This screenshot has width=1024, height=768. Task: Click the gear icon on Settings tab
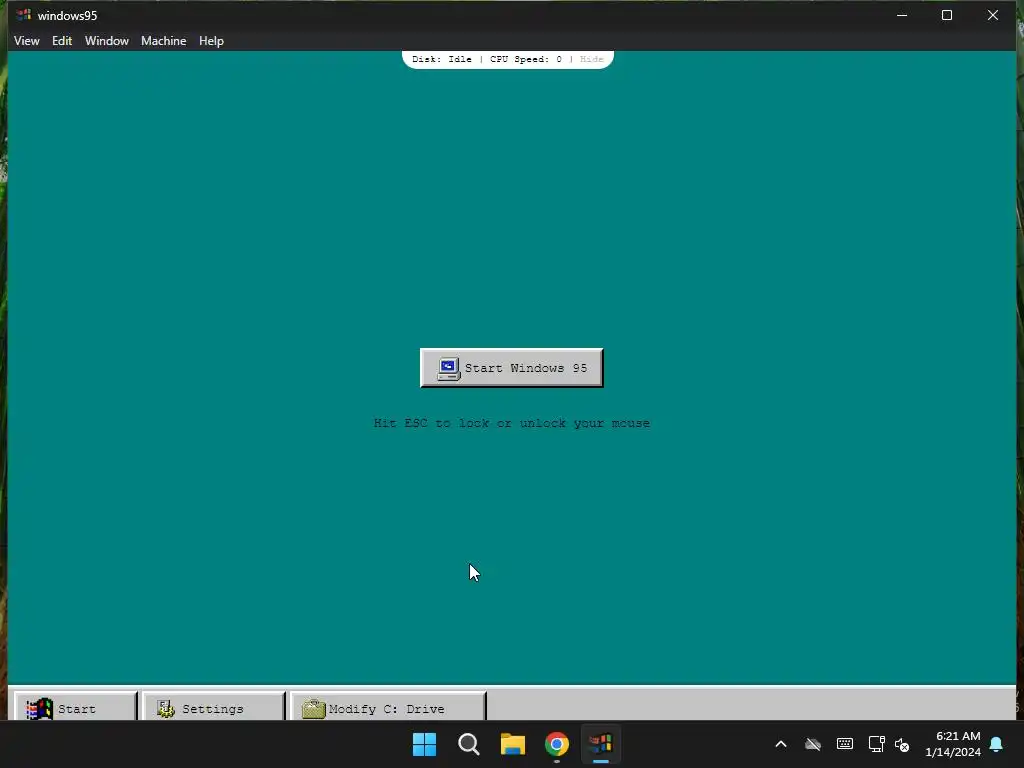point(166,709)
